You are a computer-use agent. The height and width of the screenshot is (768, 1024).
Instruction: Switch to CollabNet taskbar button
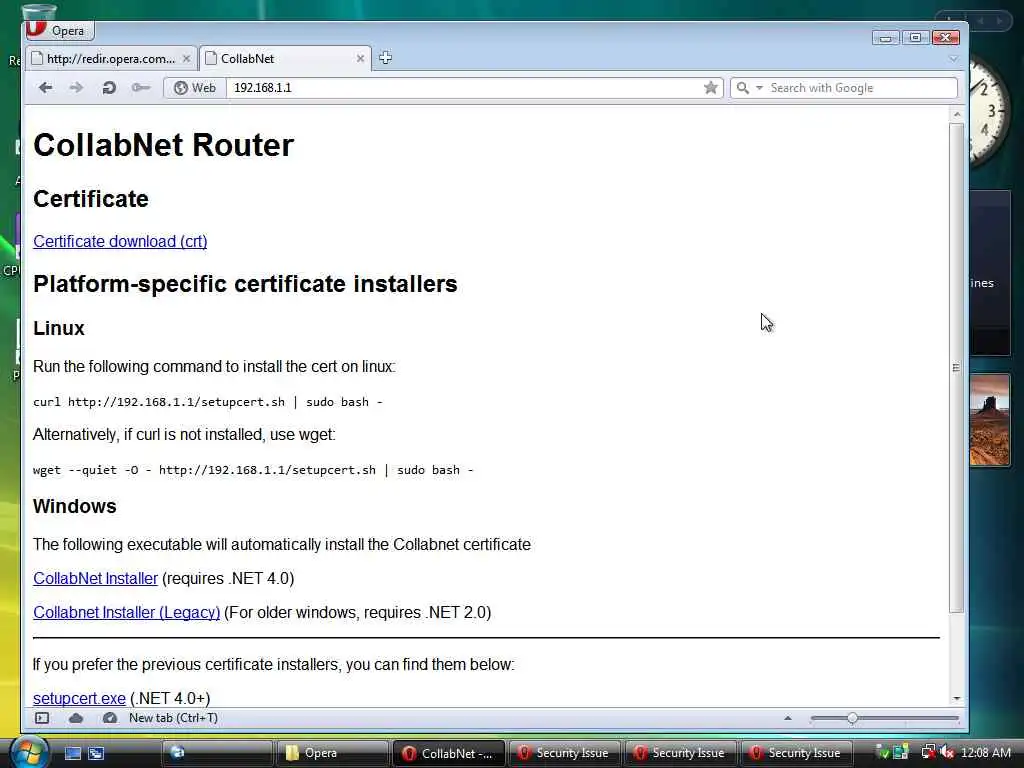[x=448, y=753]
